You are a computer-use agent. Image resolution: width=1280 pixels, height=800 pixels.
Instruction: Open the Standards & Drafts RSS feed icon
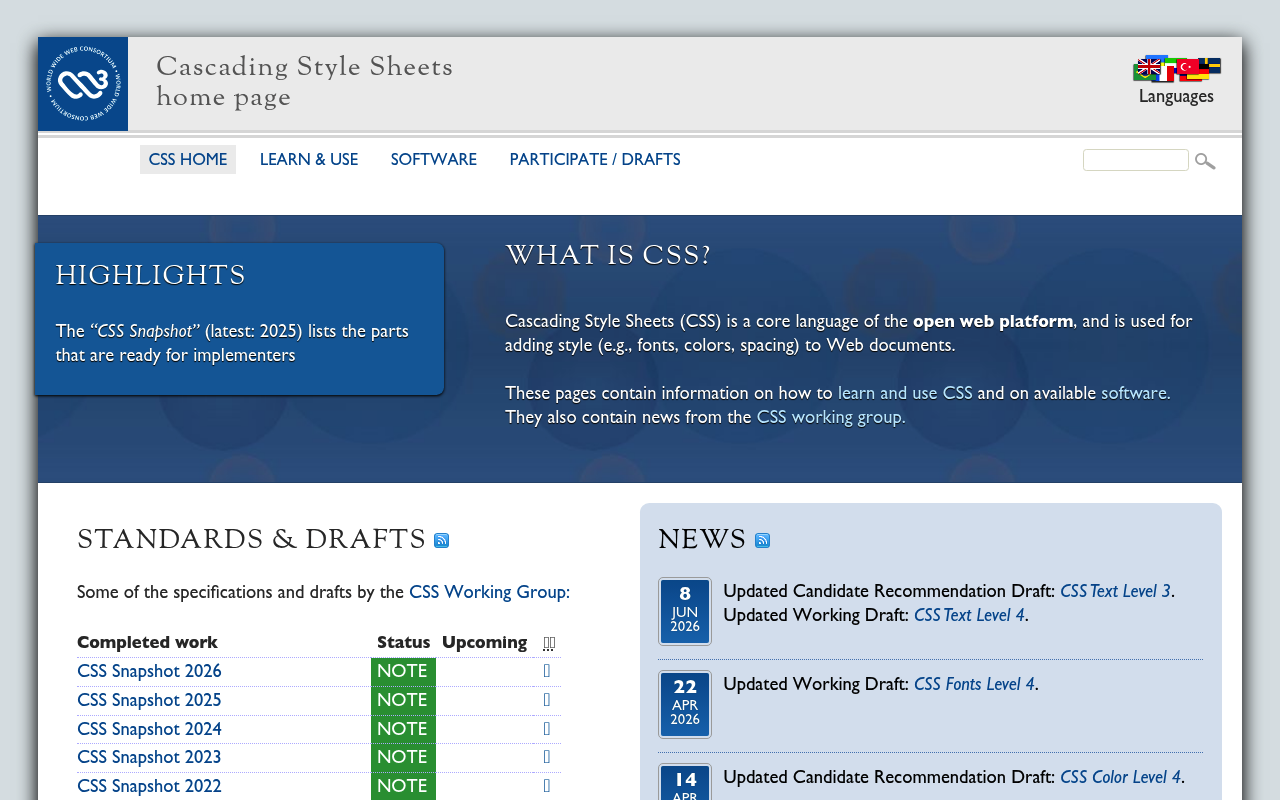[x=441, y=541]
